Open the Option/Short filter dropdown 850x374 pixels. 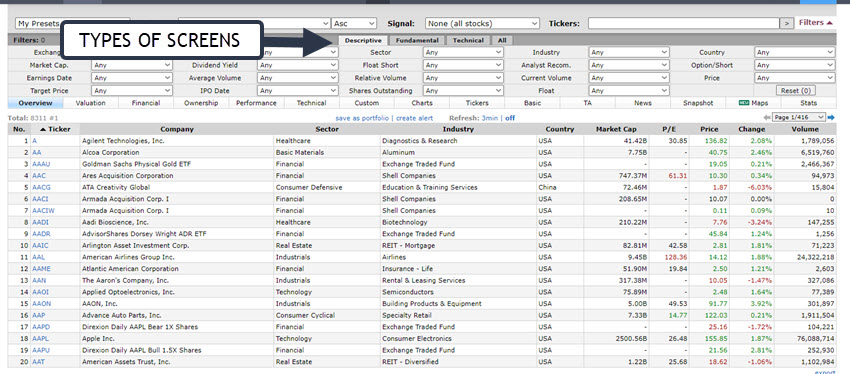click(795, 65)
